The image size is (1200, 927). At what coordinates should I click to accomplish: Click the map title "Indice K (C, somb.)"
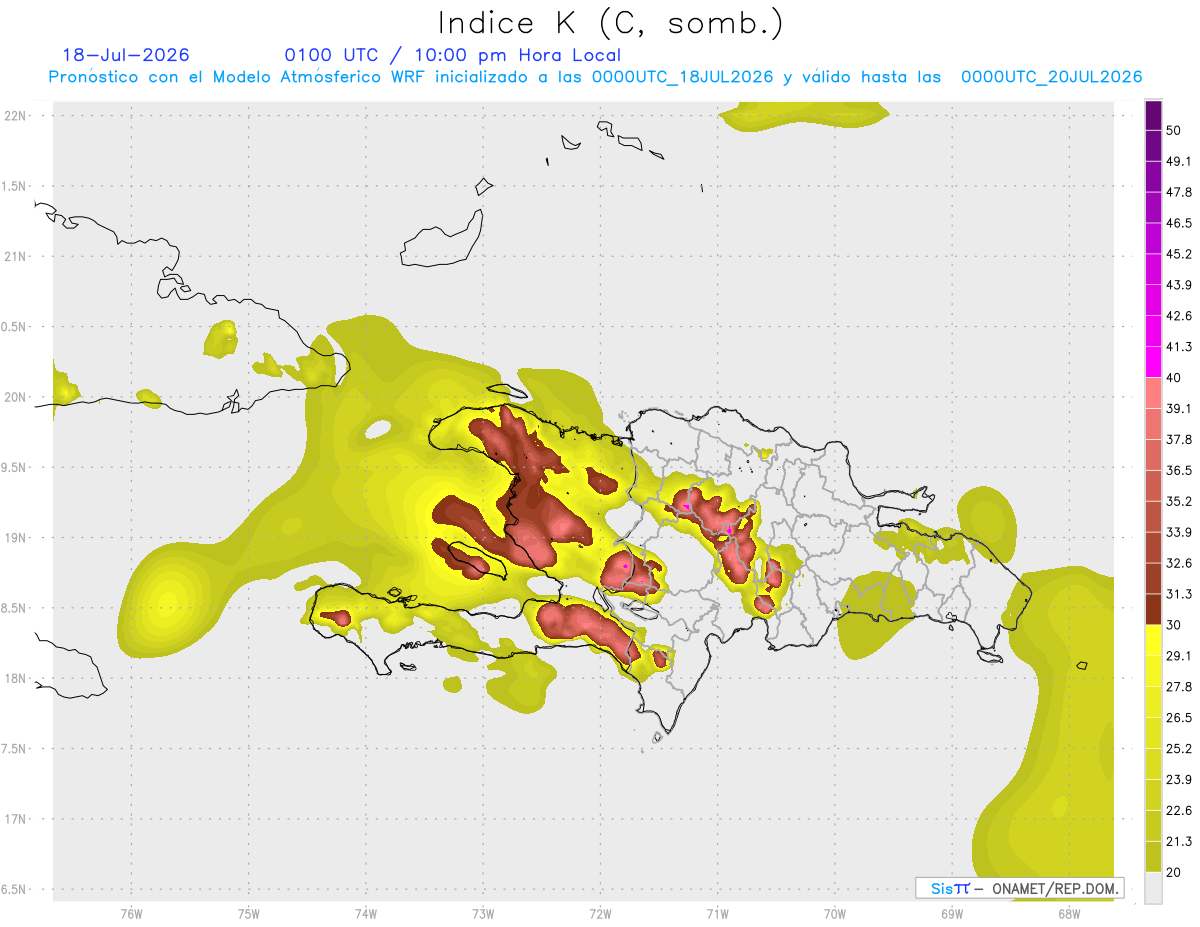(x=610, y=23)
